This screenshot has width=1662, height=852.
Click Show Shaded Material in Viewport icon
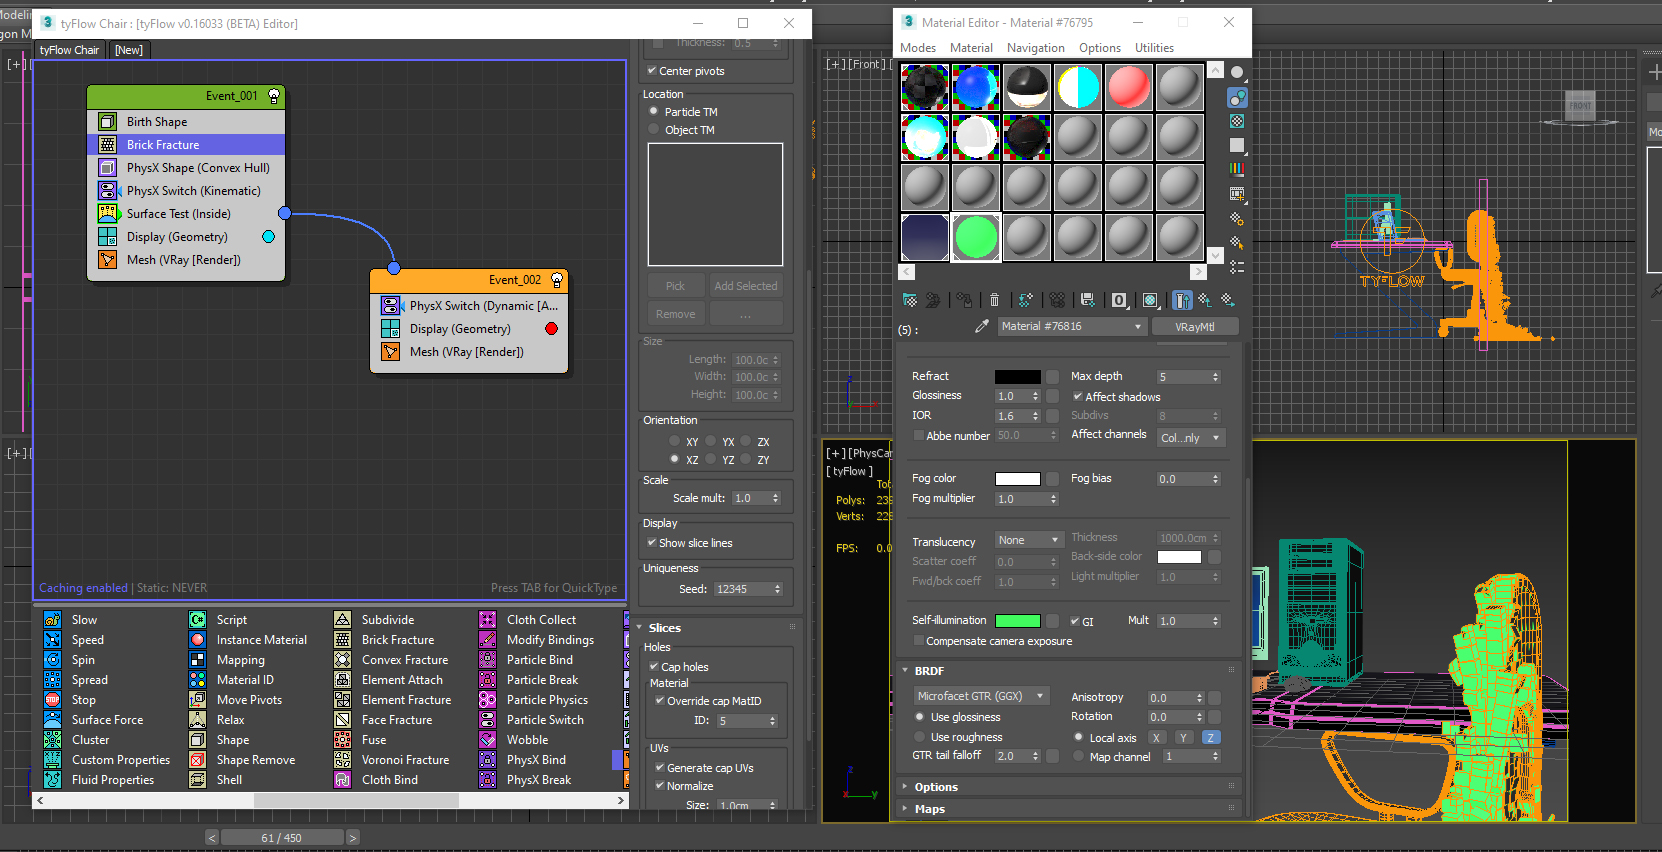(1151, 300)
